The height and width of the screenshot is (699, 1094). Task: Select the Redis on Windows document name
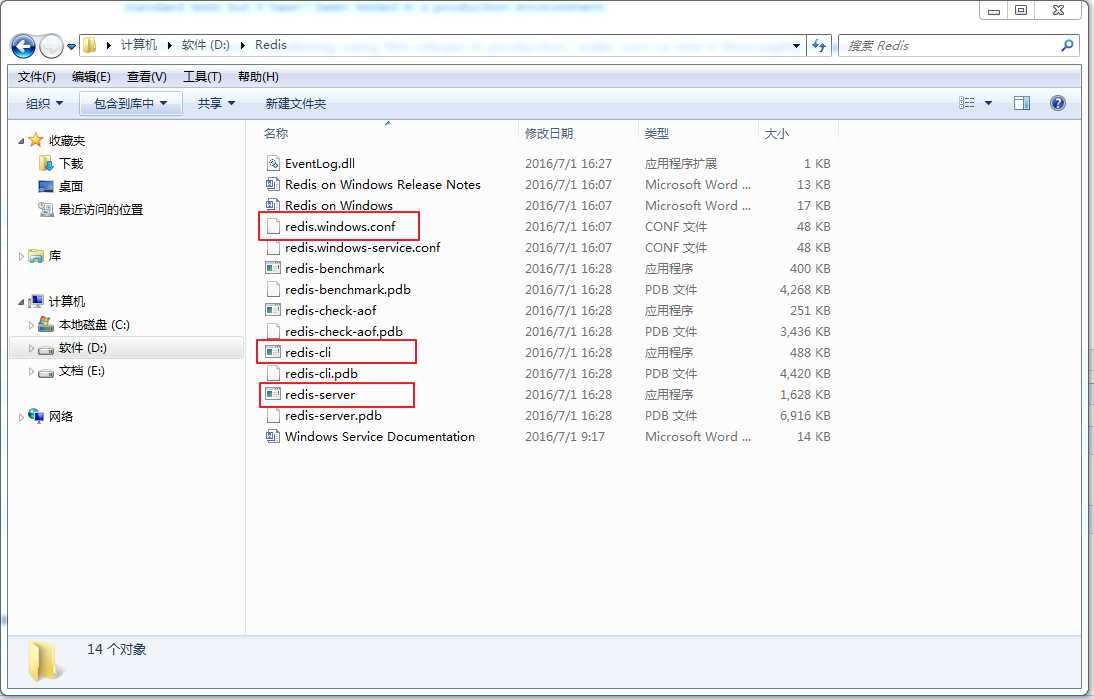338,205
